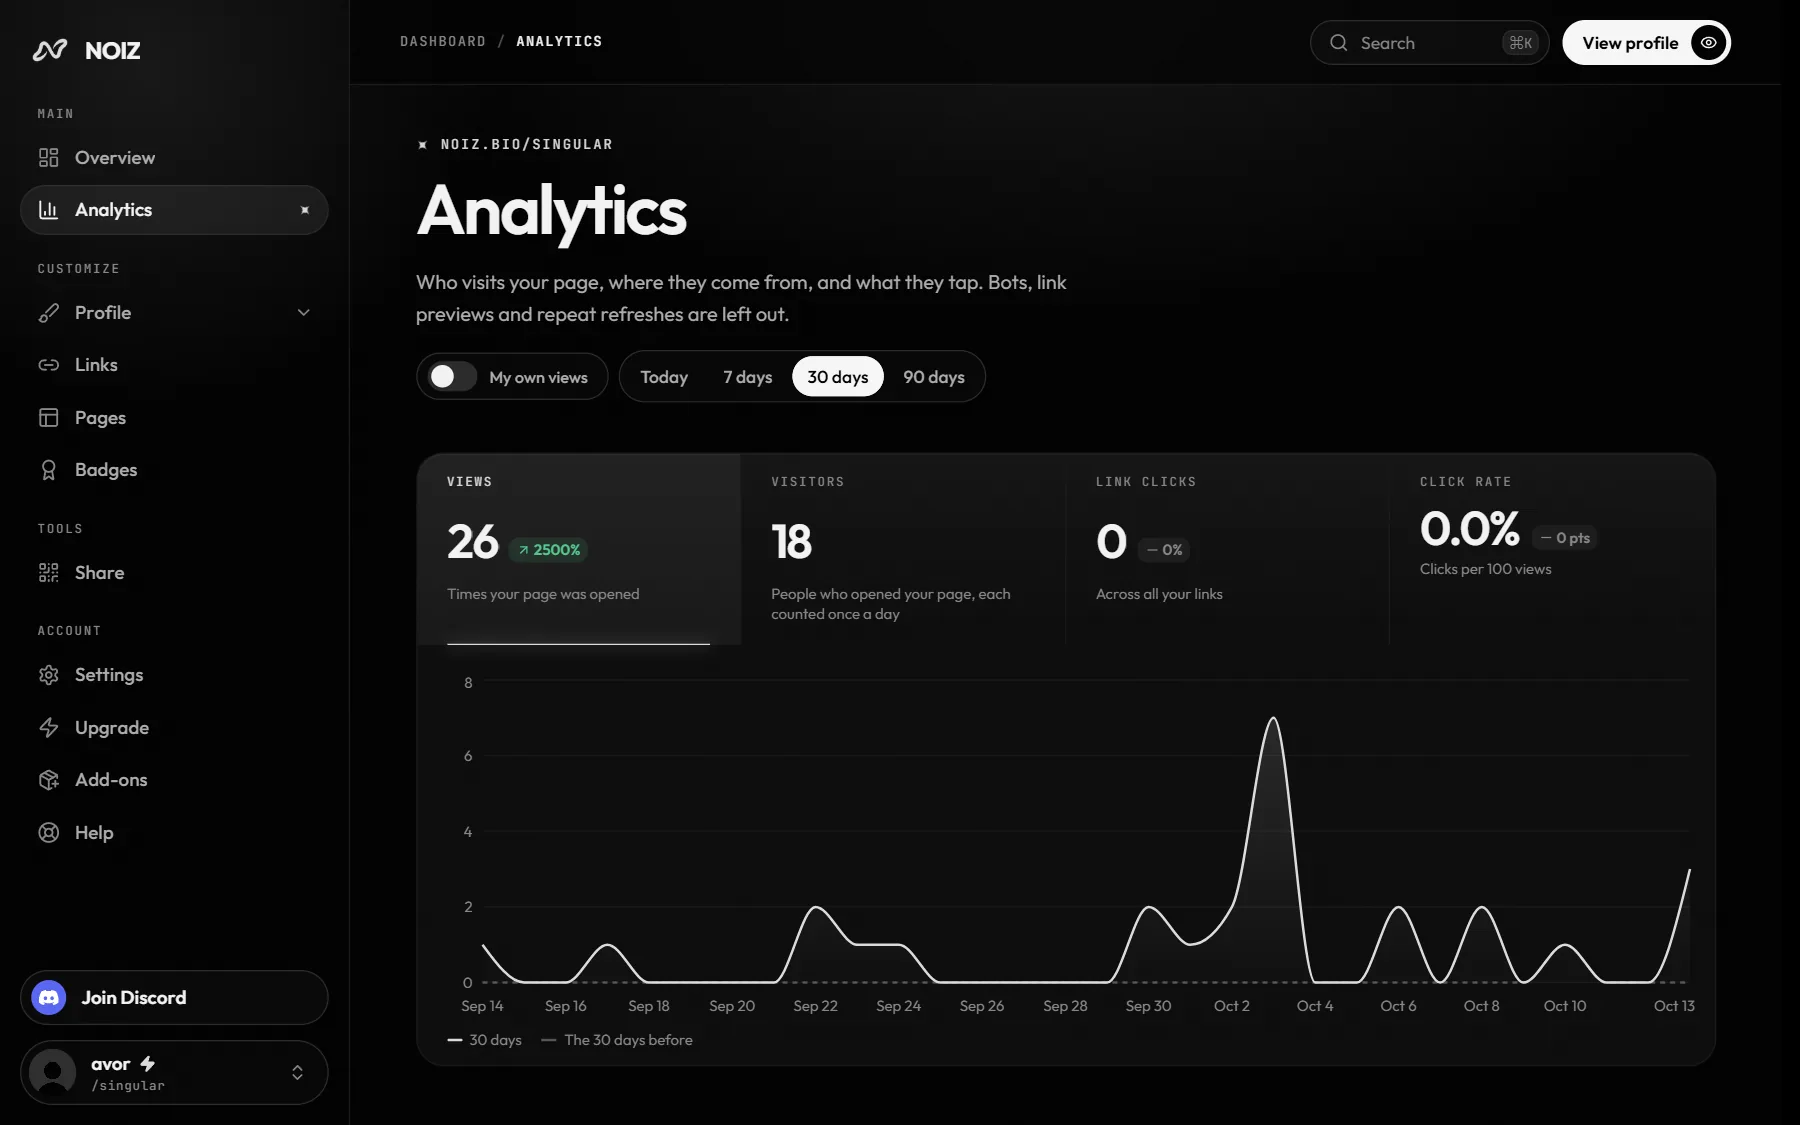Click The 30 days before legend entry
The height and width of the screenshot is (1125, 1800).
(x=617, y=1040)
